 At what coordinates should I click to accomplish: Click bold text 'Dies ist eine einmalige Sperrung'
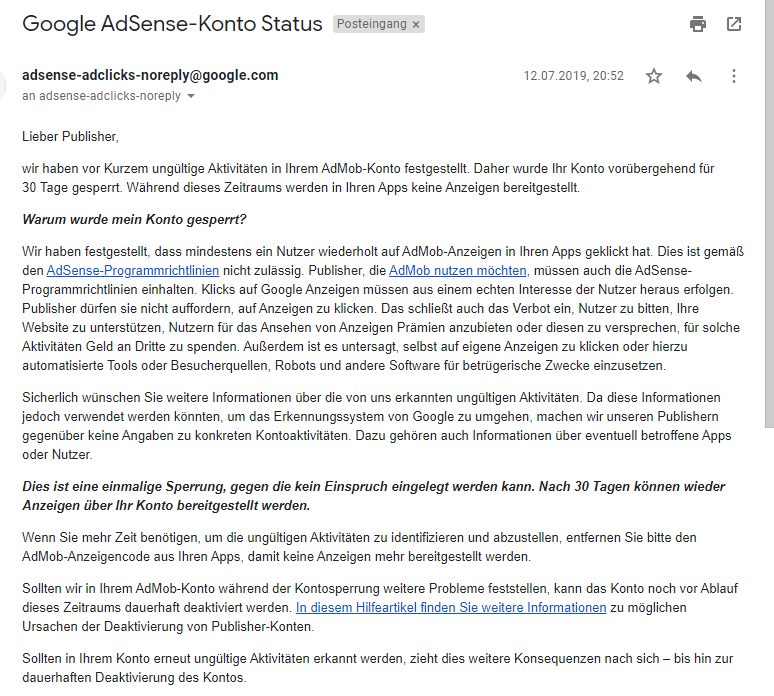click(x=124, y=486)
